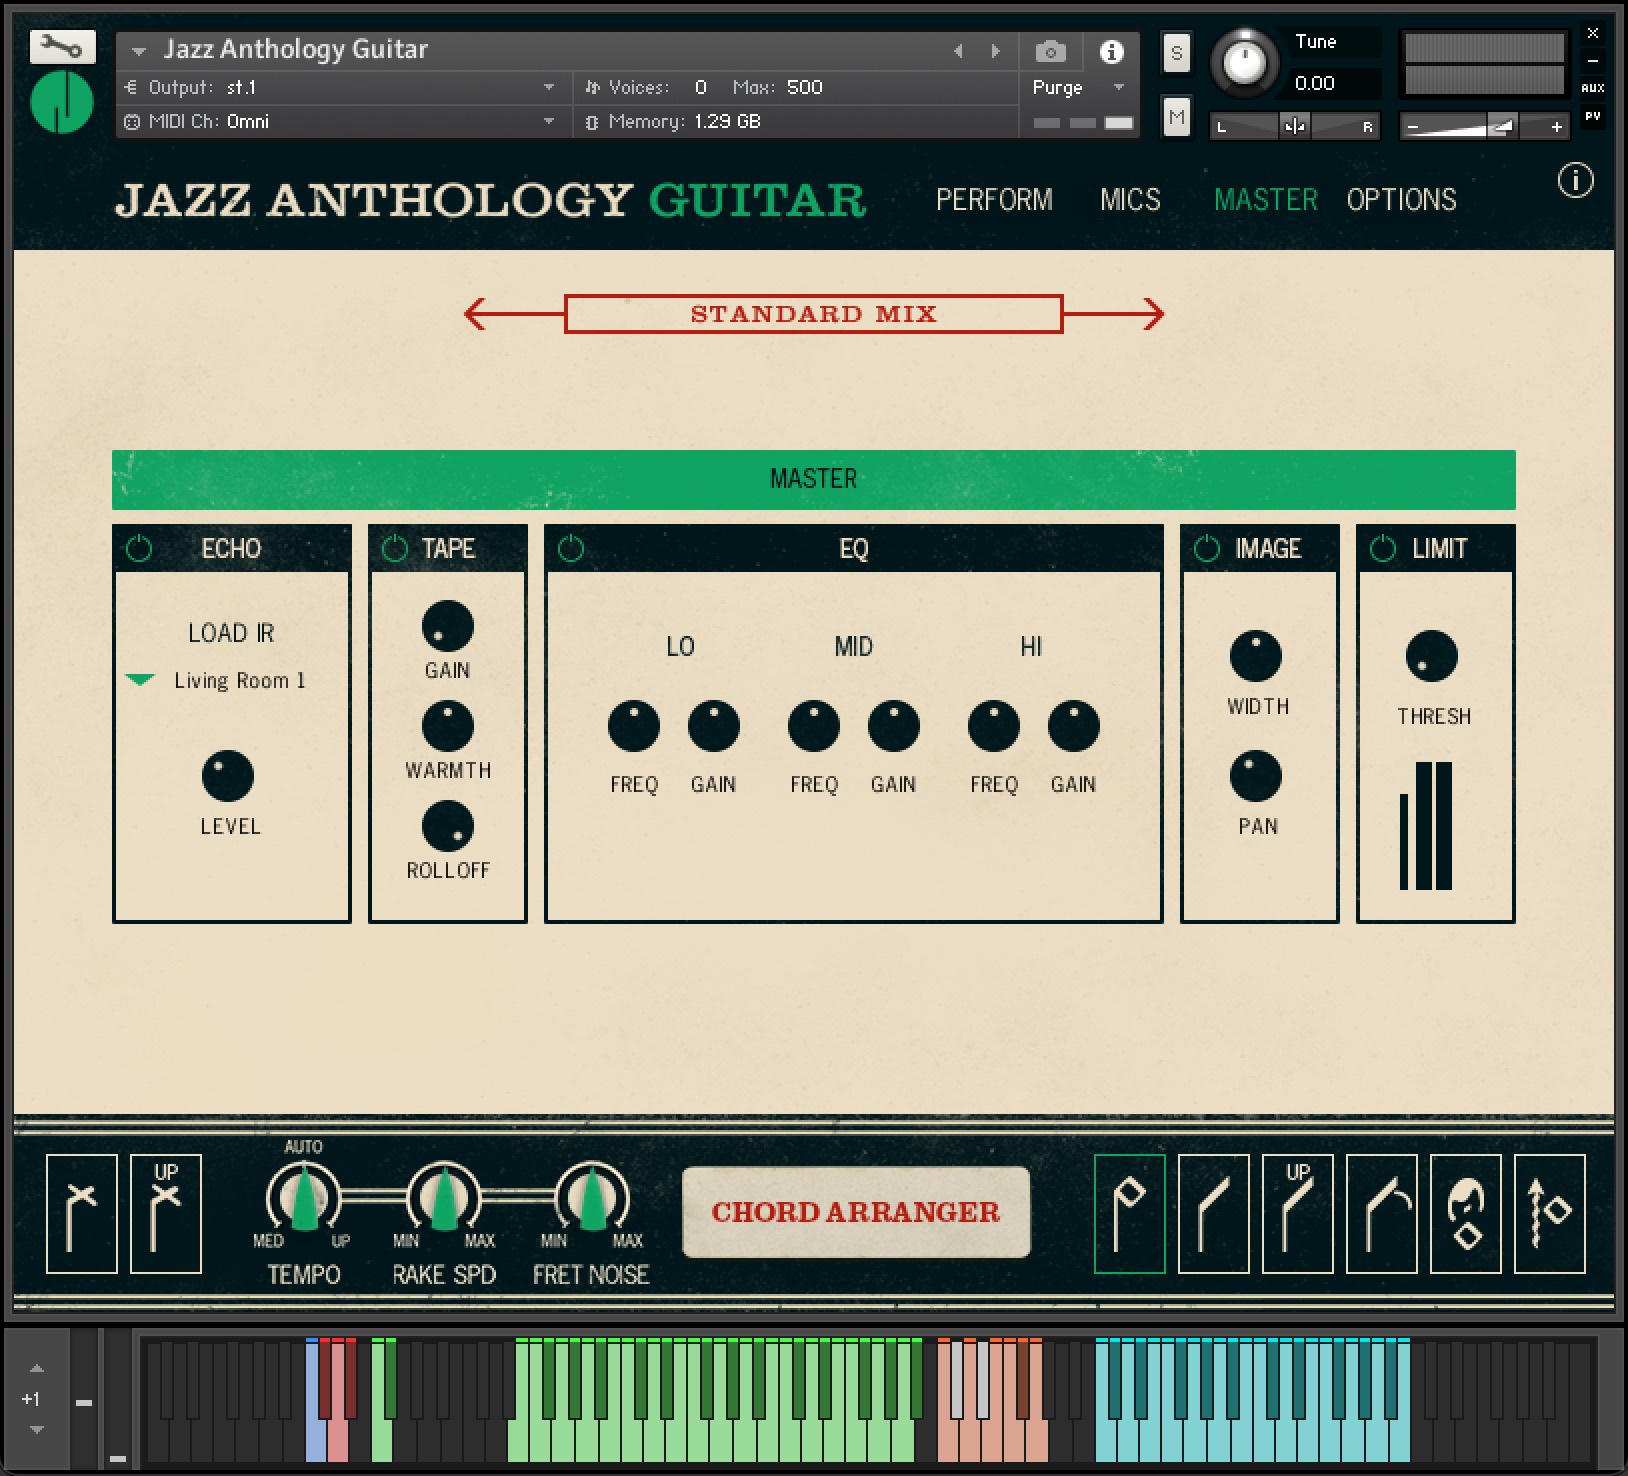1628x1476 pixels.
Task: Toggle the TAPE effect power button
Action: point(395,549)
